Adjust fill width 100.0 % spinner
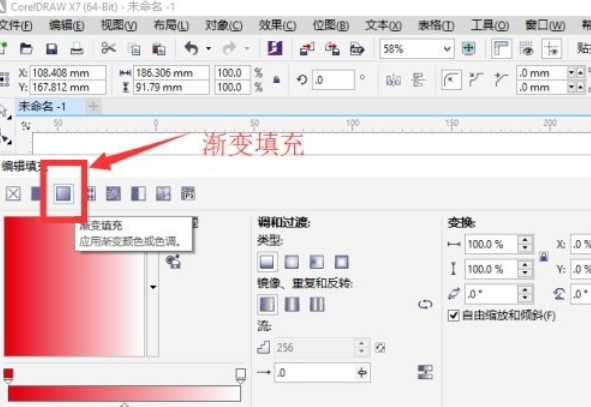The width and height of the screenshot is (591, 407). pyautogui.click(x=525, y=244)
